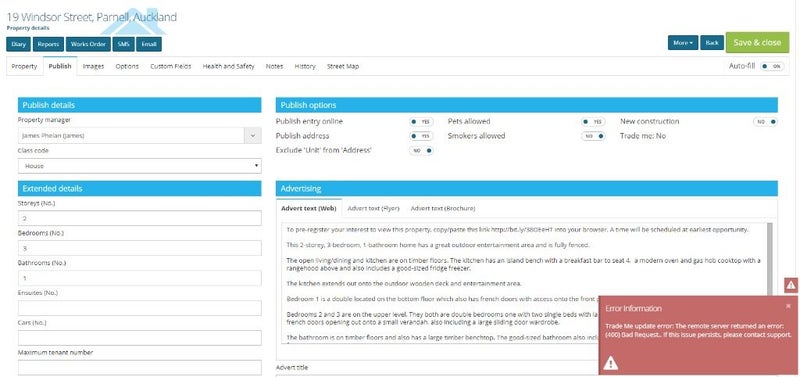Select Advert text (Web) tab
The width and height of the screenshot is (800, 377).
coord(309,209)
